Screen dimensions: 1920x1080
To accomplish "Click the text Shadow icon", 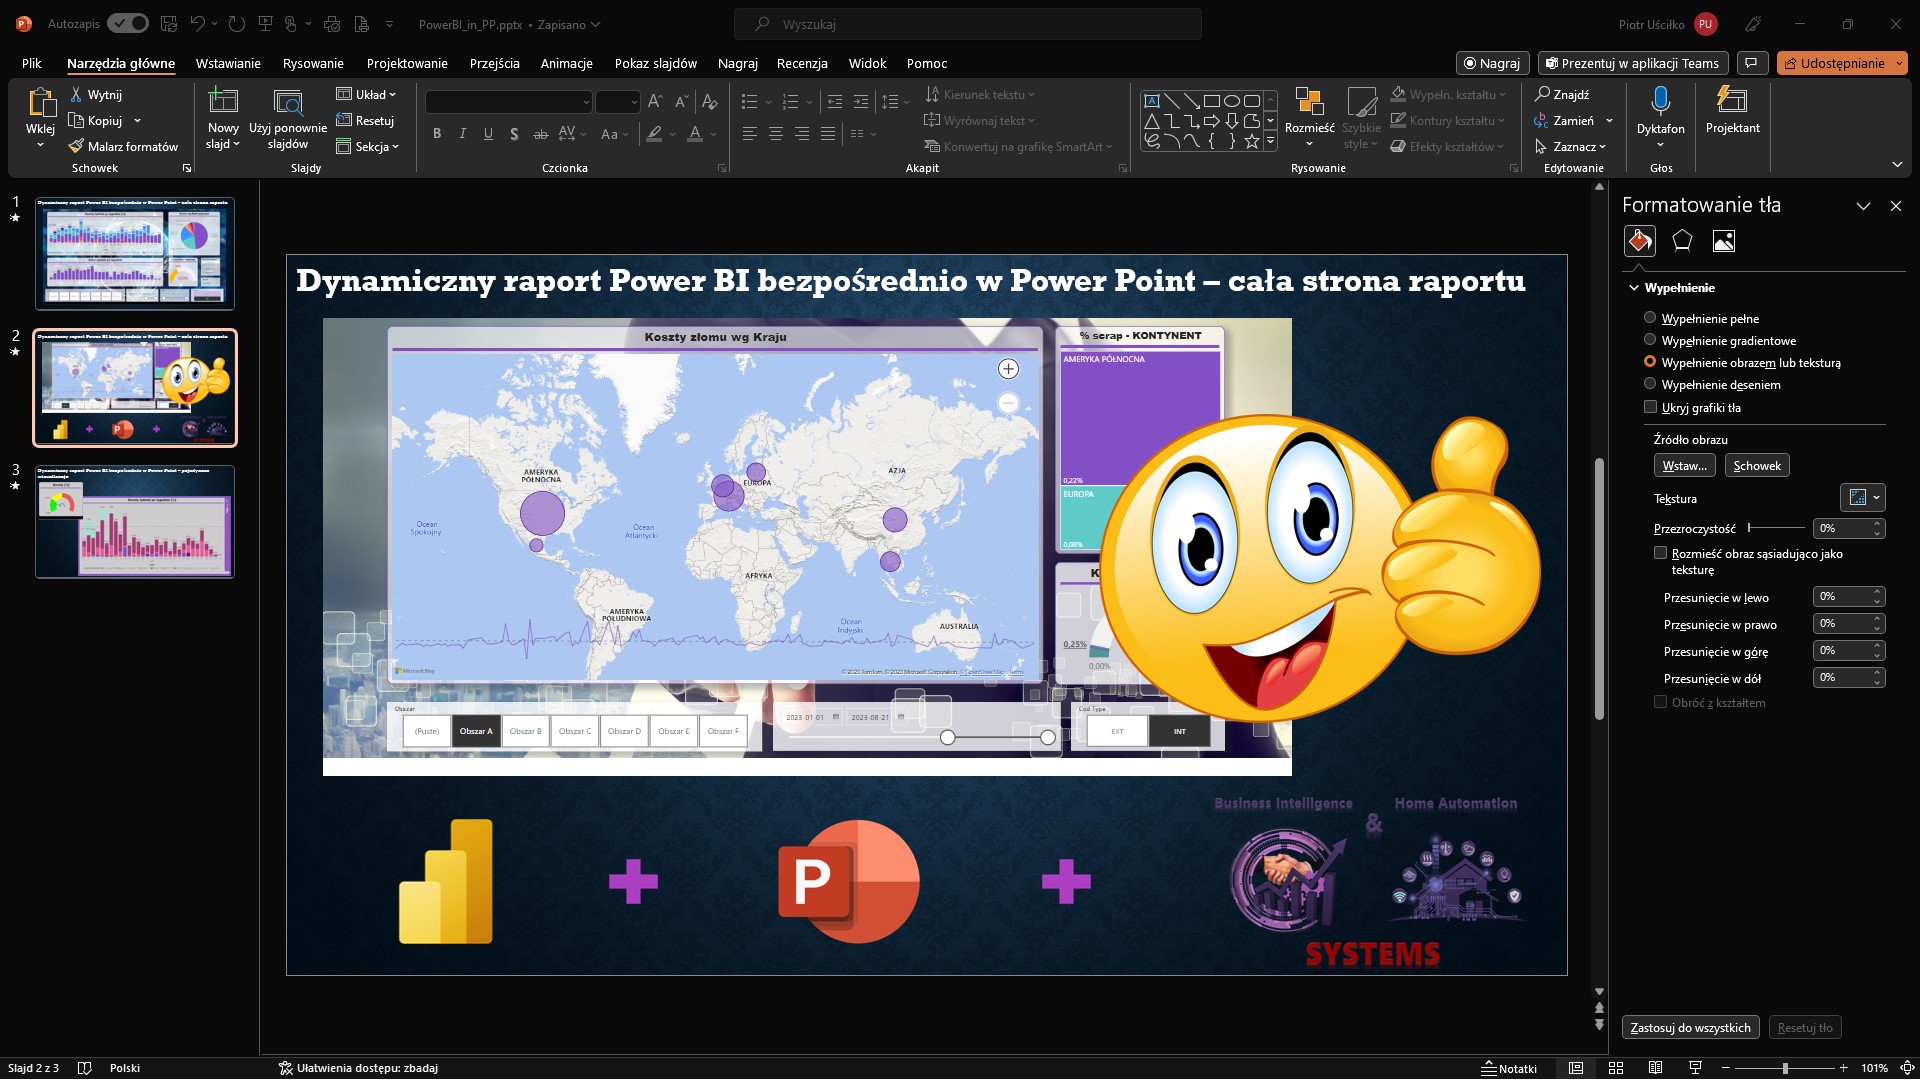I will (514, 134).
